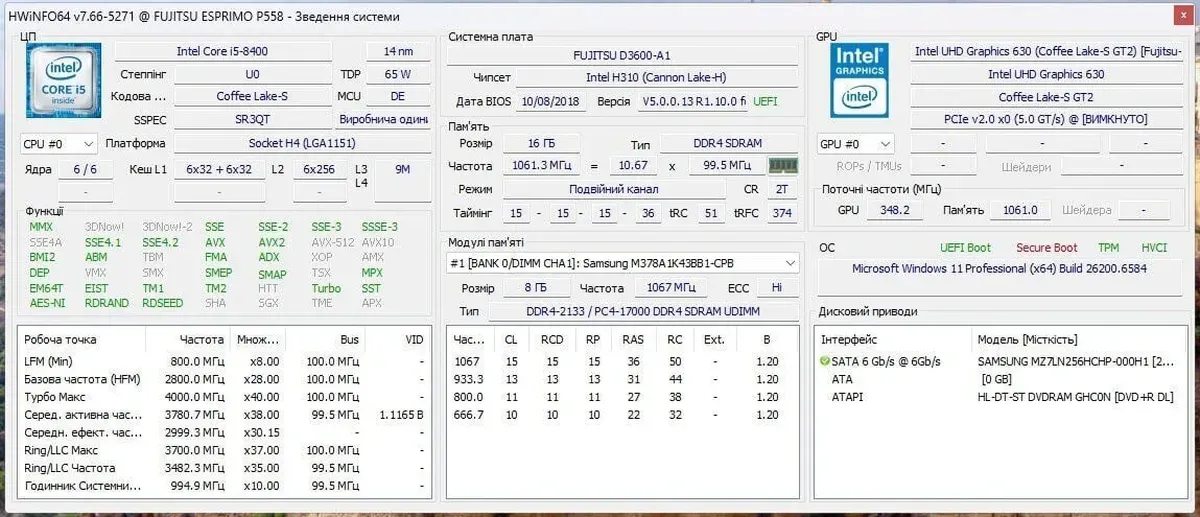Click the green SATA drive status icon
1200x517 pixels.
coord(825,361)
